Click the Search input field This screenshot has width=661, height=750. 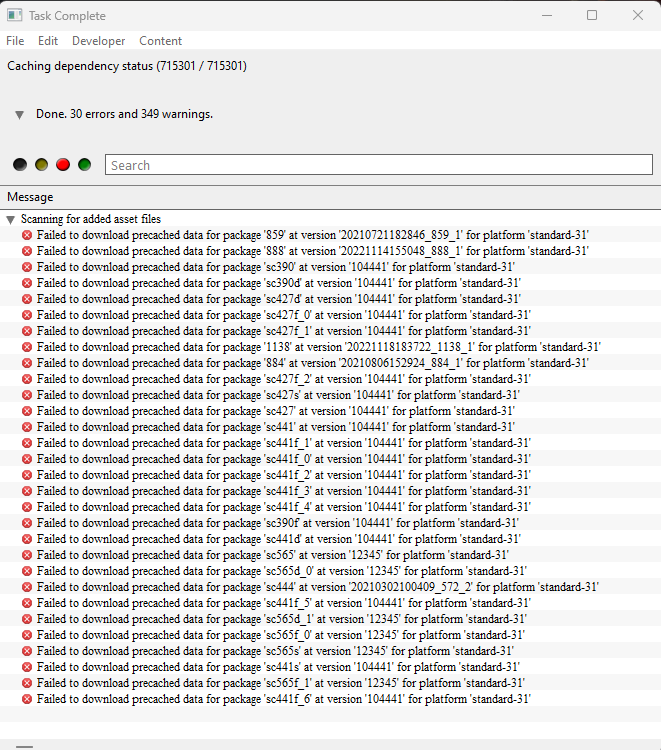[x=379, y=165]
